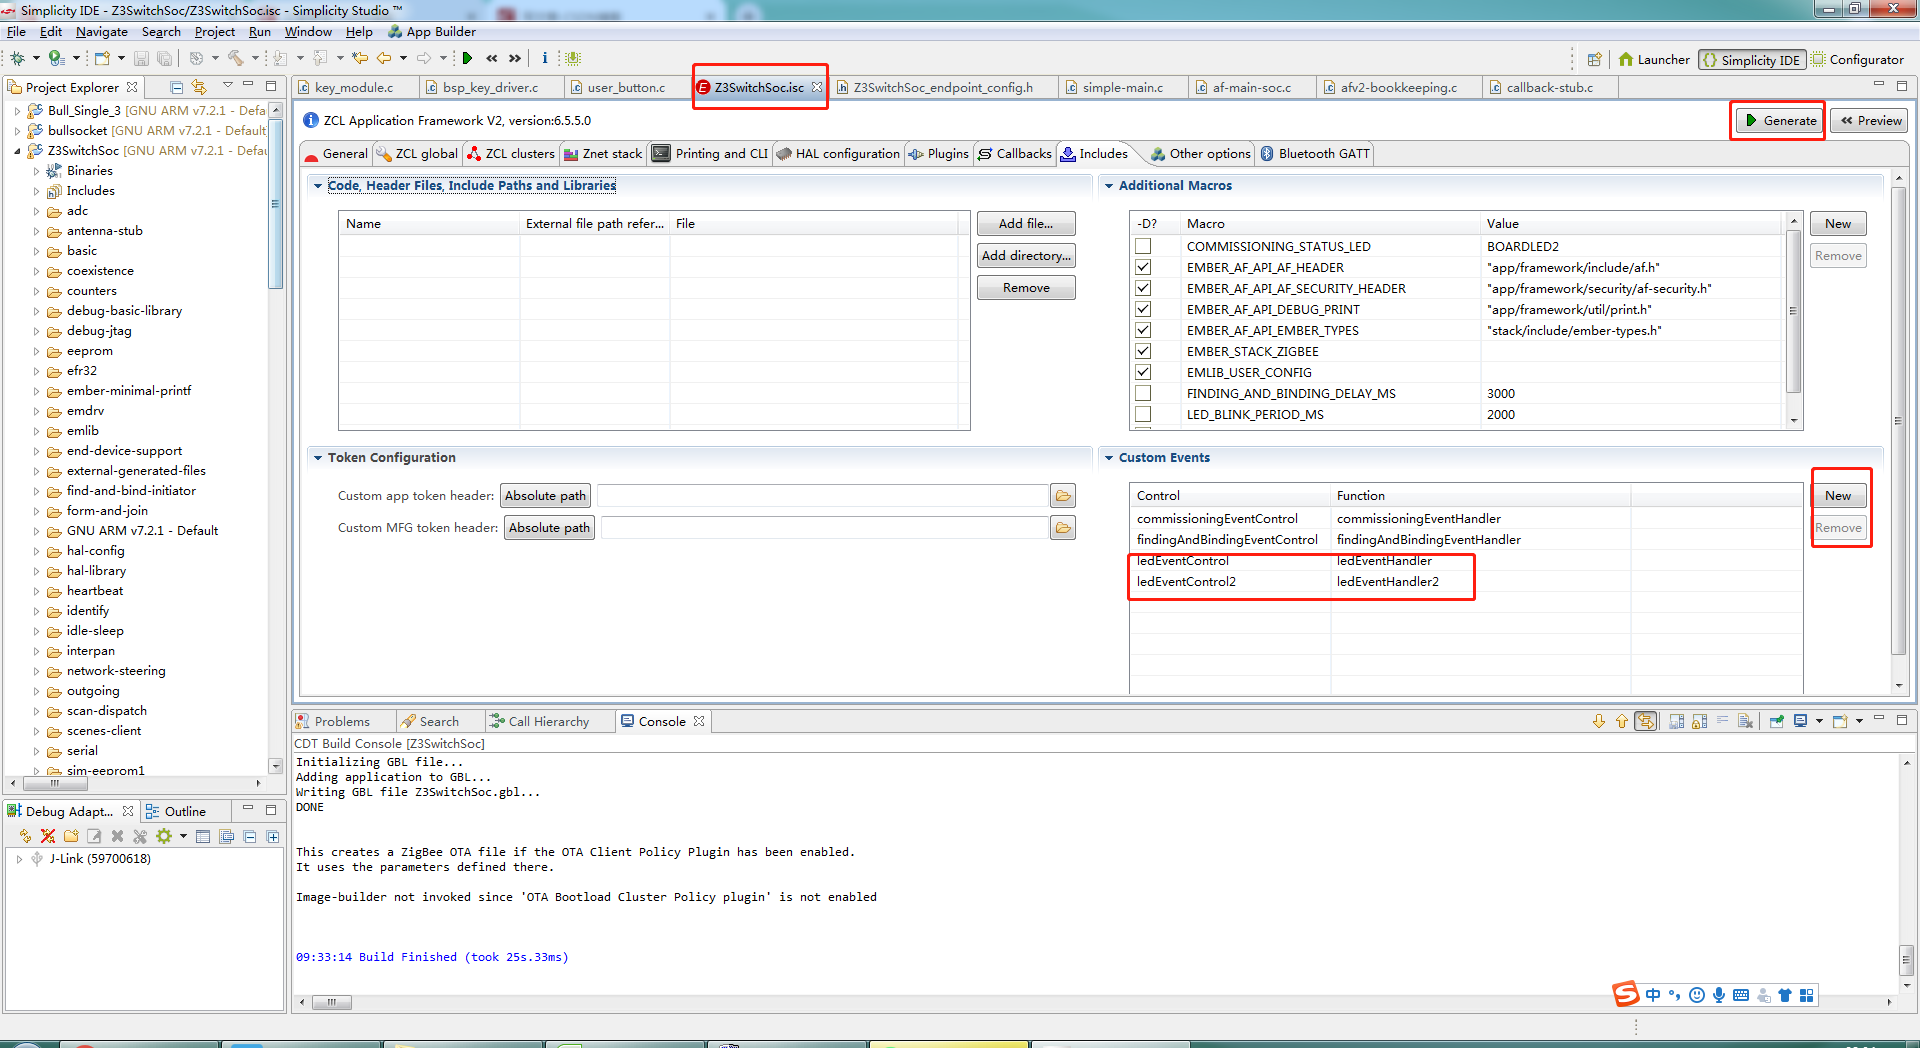The width and height of the screenshot is (1920, 1048).
Task: Click console Show Previous up-arrow icon
Action: click(1621, 721)
